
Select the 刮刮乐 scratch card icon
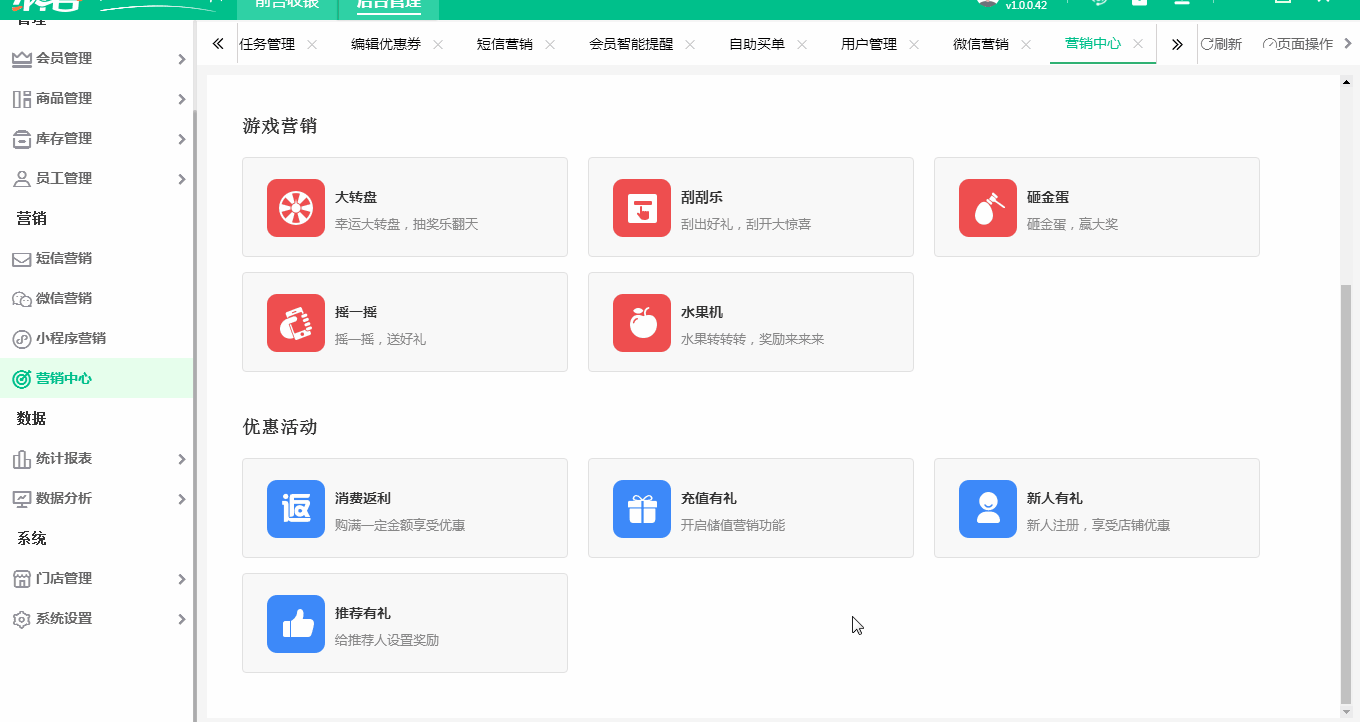click(x=641, y=207)
